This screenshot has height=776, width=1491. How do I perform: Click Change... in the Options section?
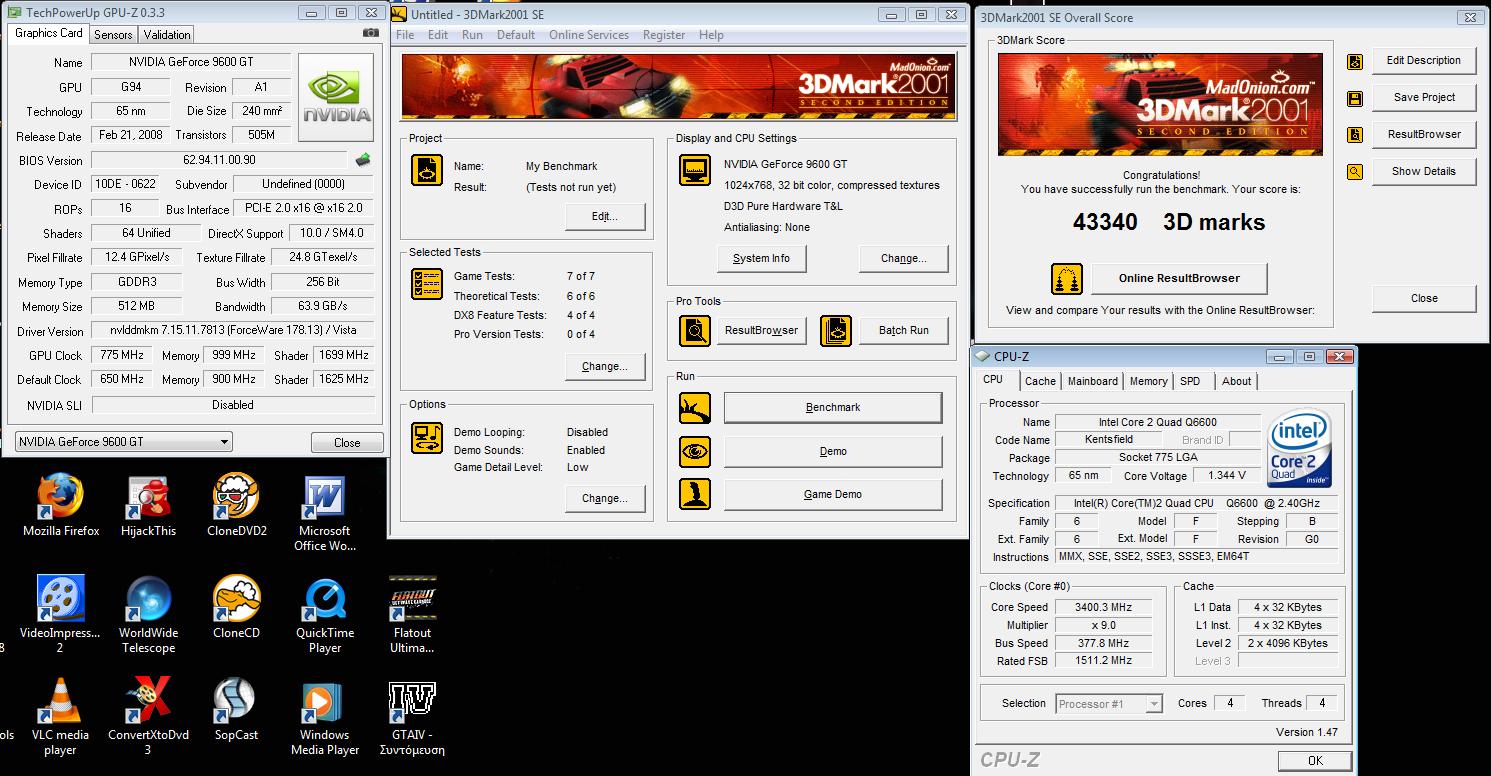[604, 498]
